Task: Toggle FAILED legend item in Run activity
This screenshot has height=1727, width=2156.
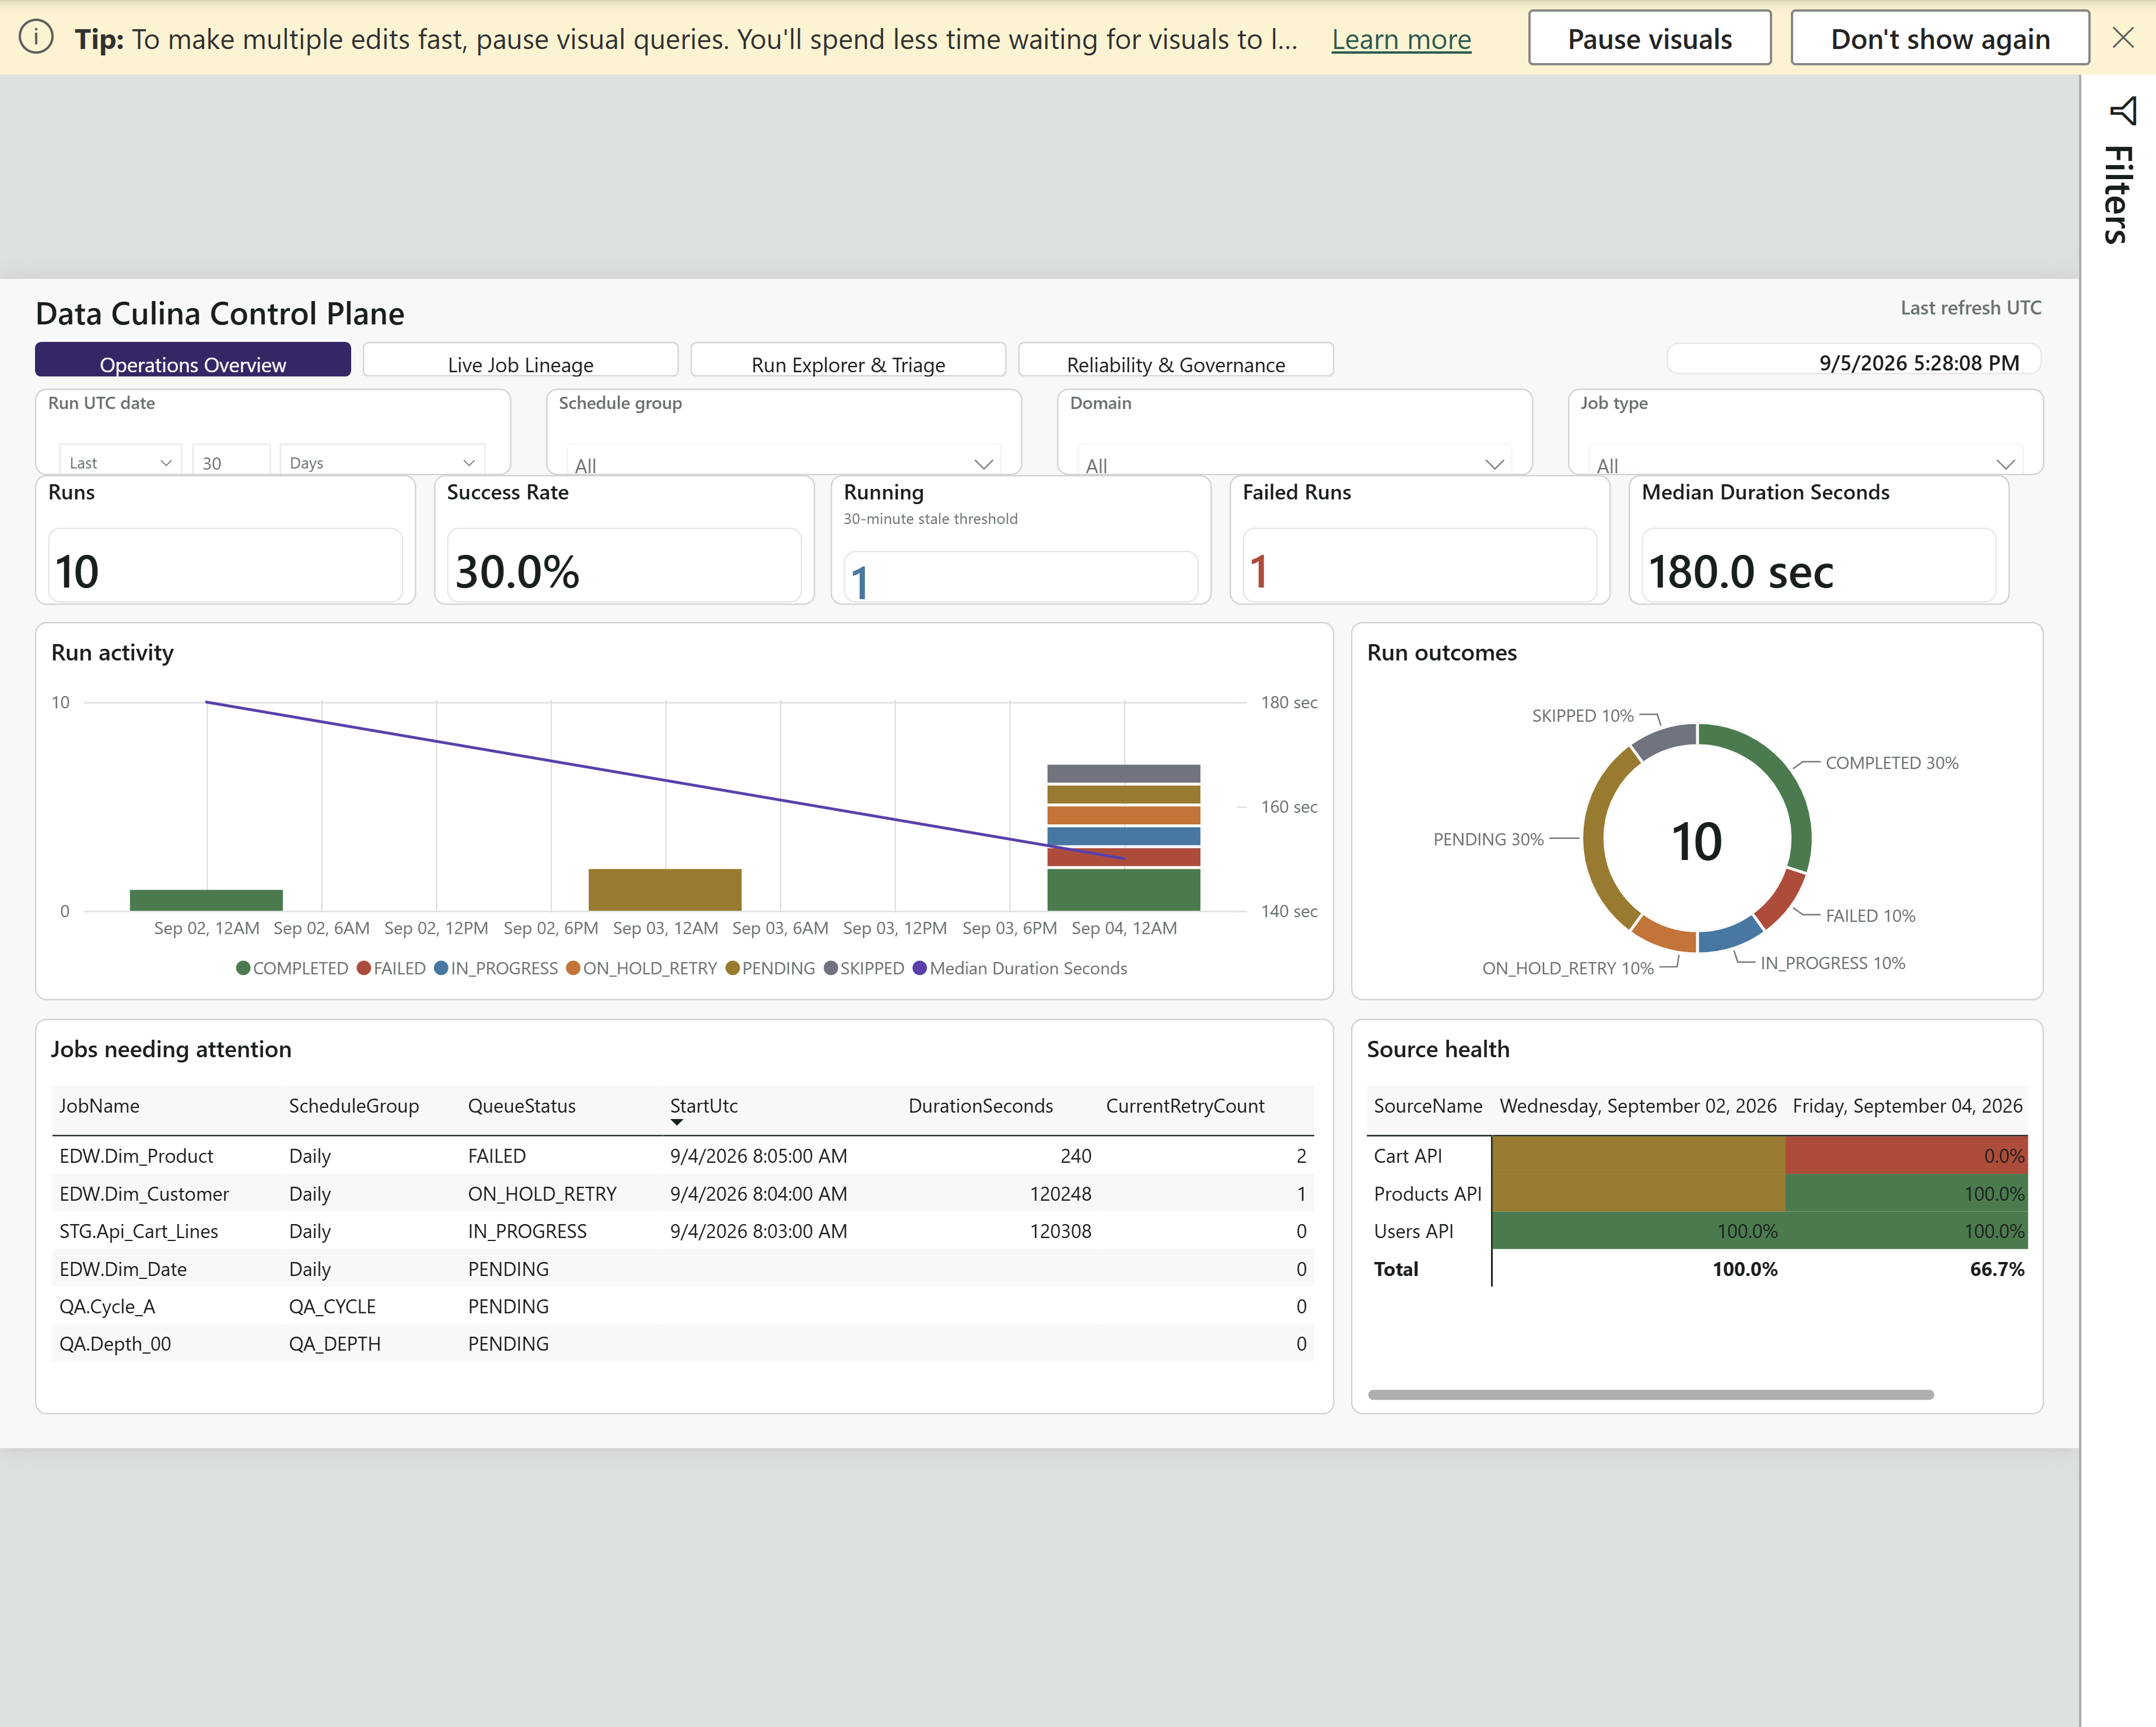Action: [x=391, y=968]
